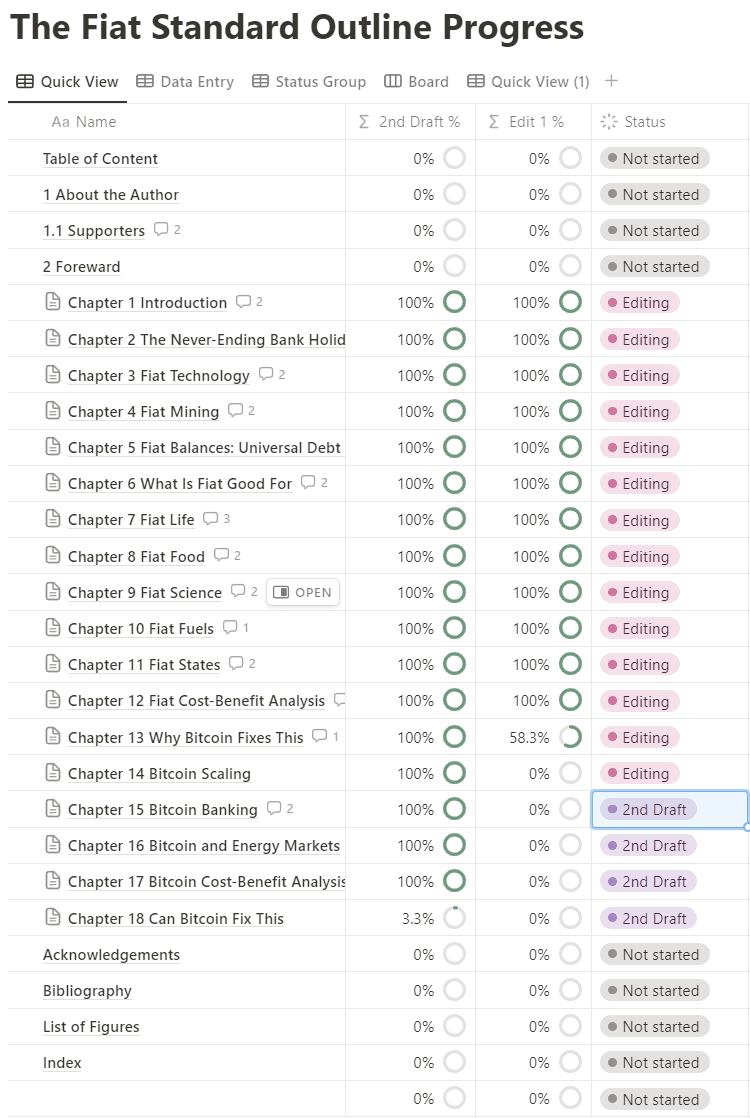Click the Name column header
Viewport: 750px width, 1119px height.
[177, 122]
